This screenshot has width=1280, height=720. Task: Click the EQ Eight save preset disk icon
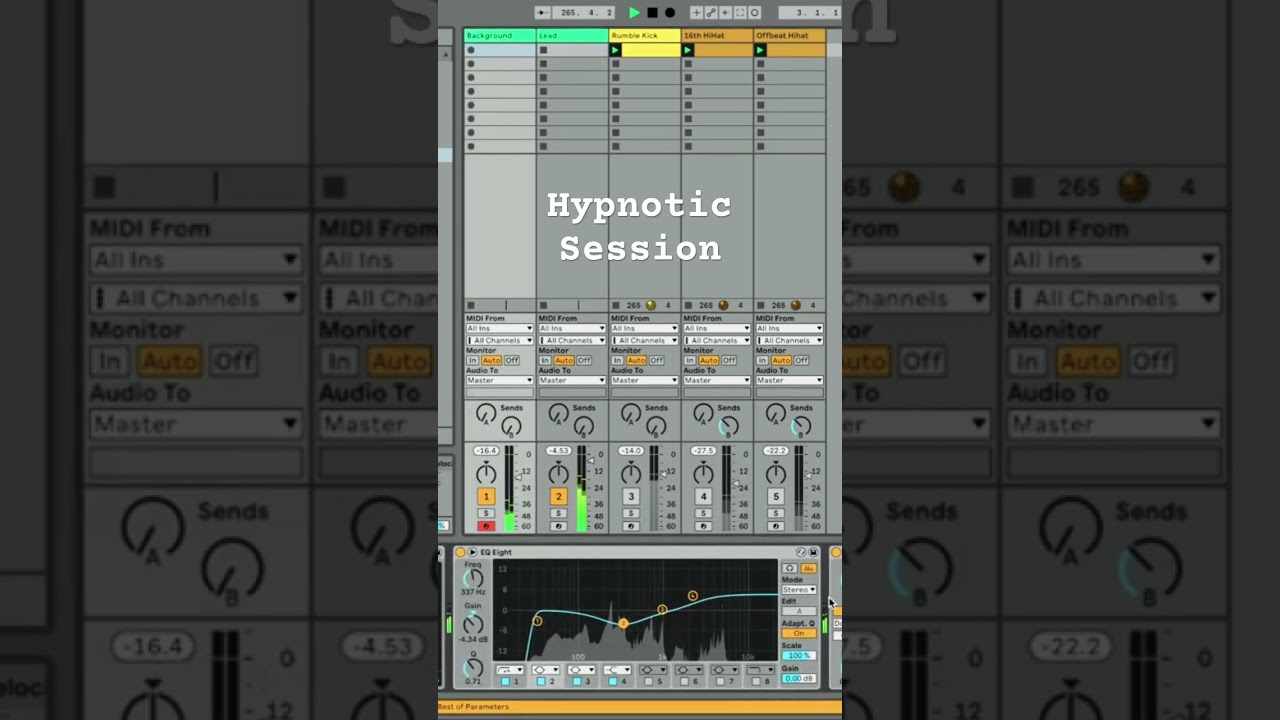pyautogui.click(x=813, y=552)
